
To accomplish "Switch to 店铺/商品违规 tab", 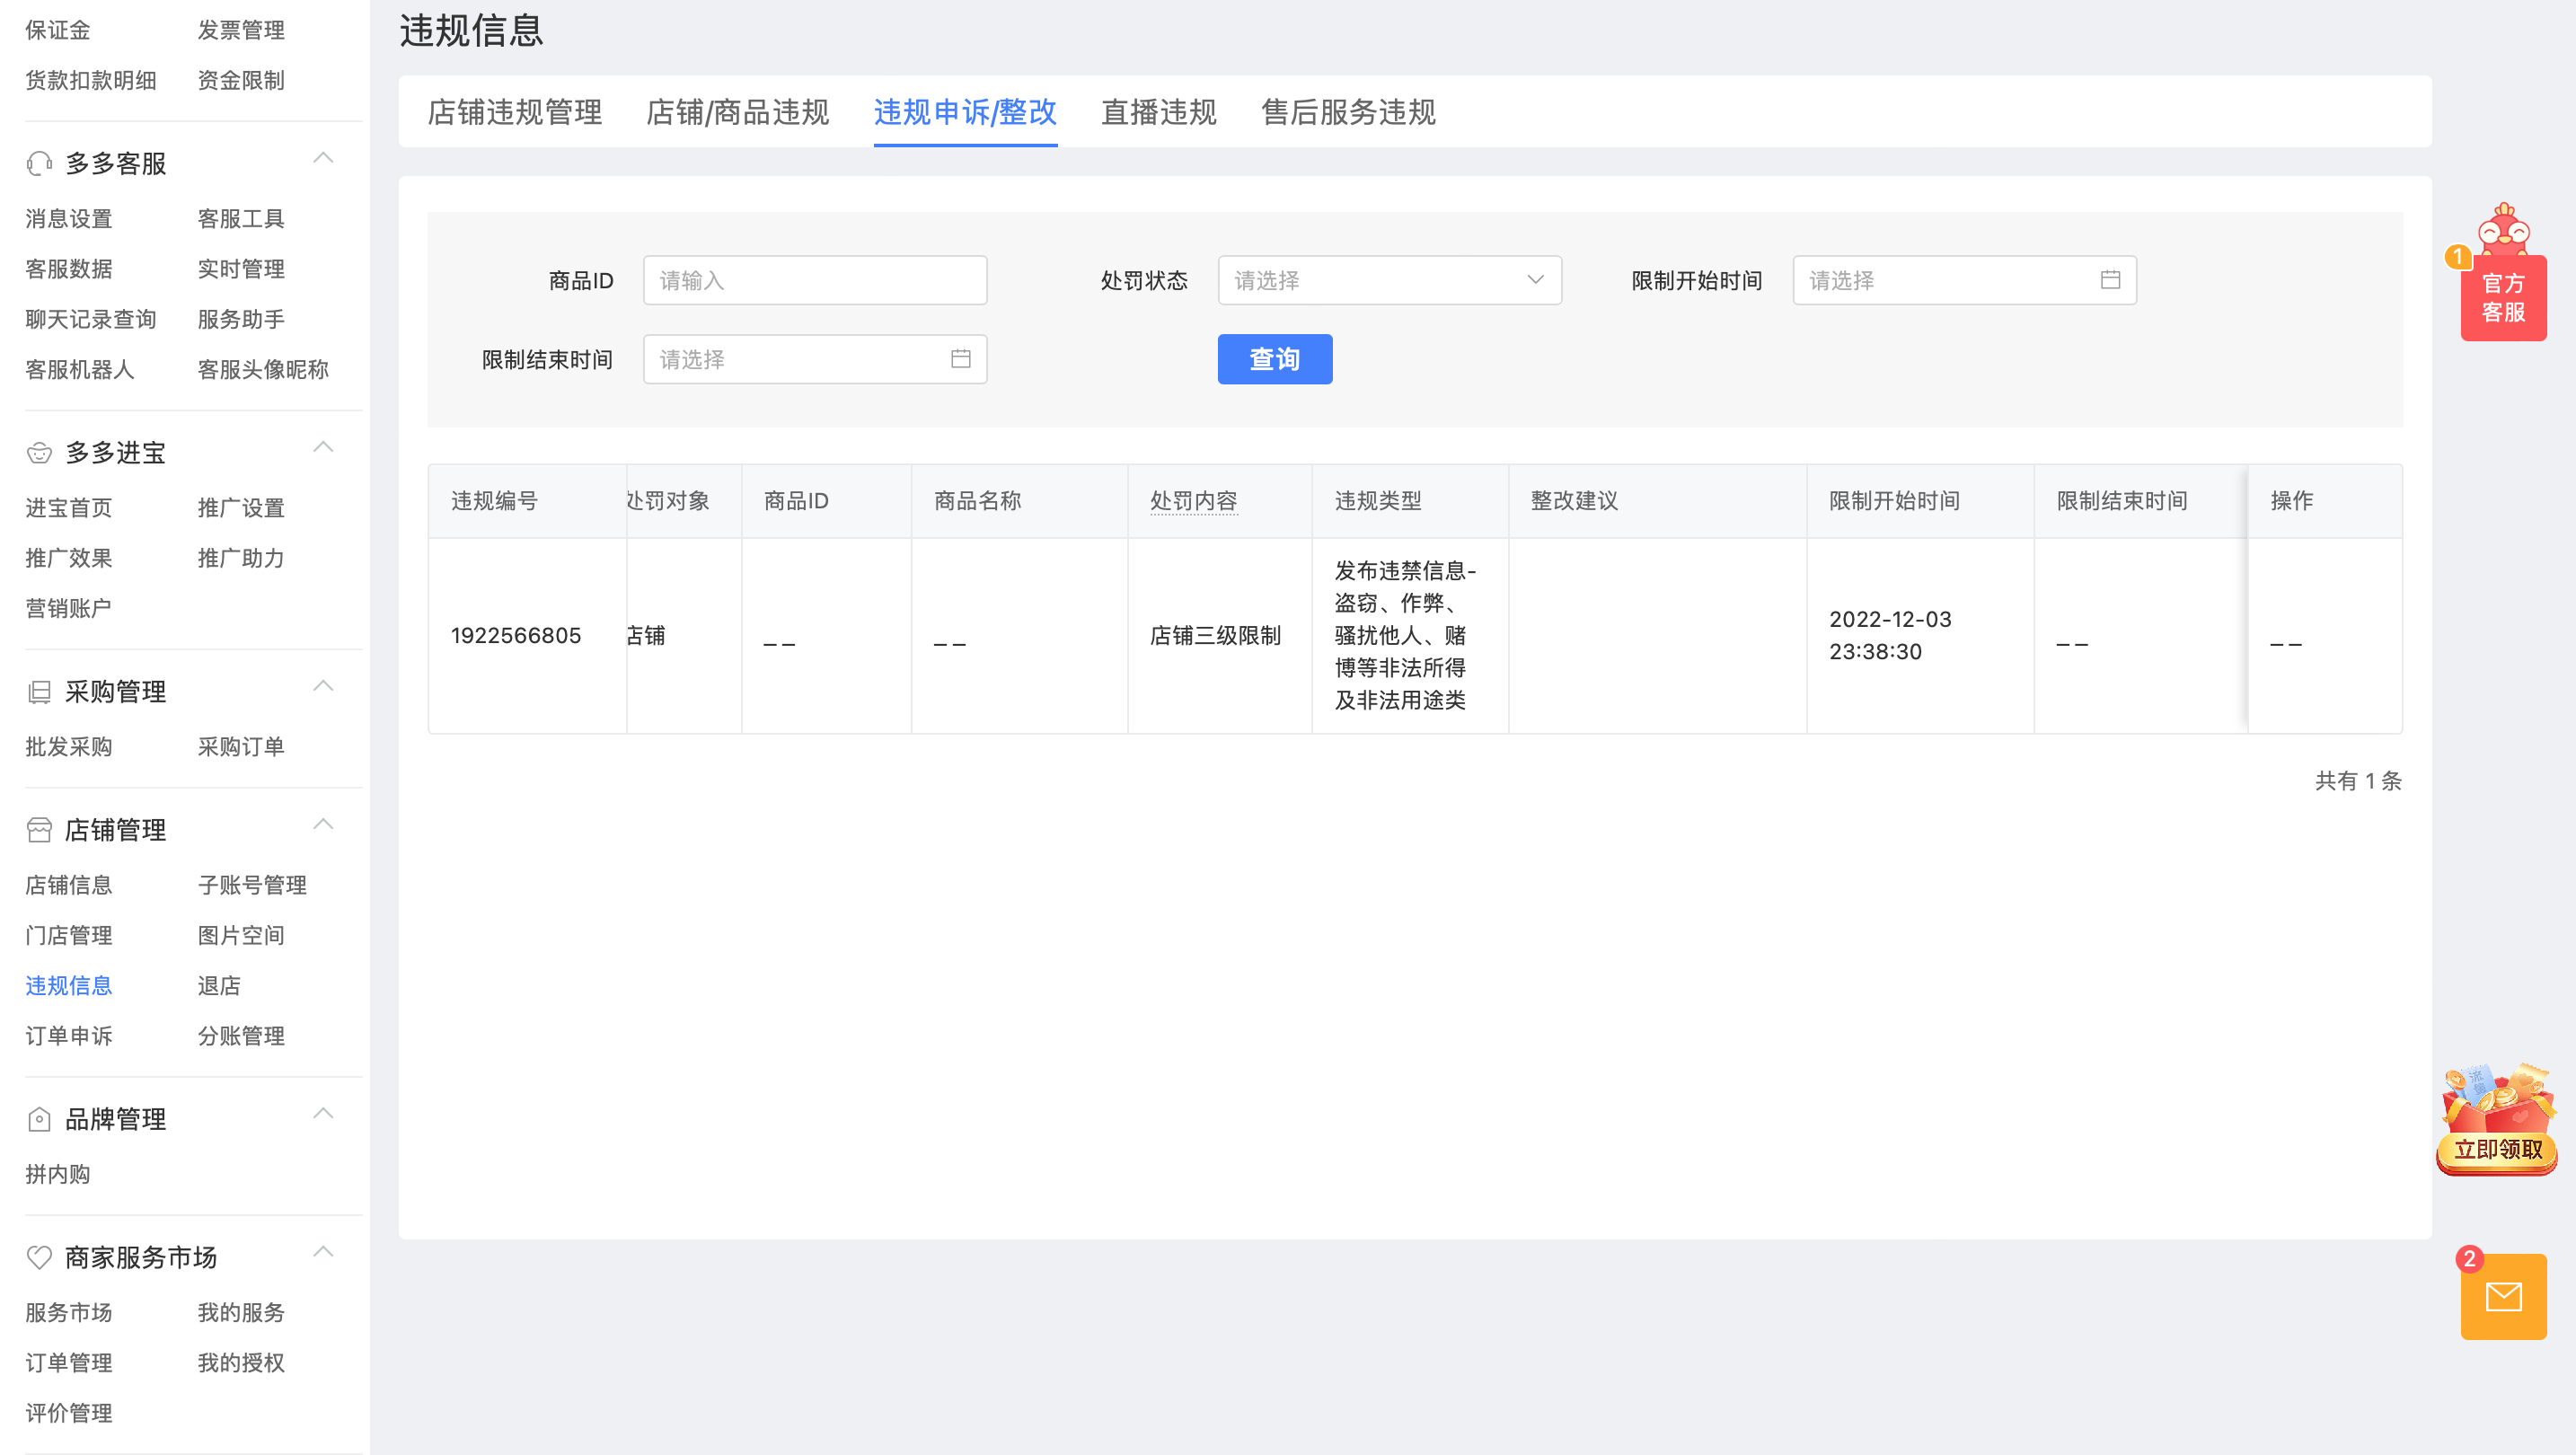I will pyautogui.click(x=737, y=112).
